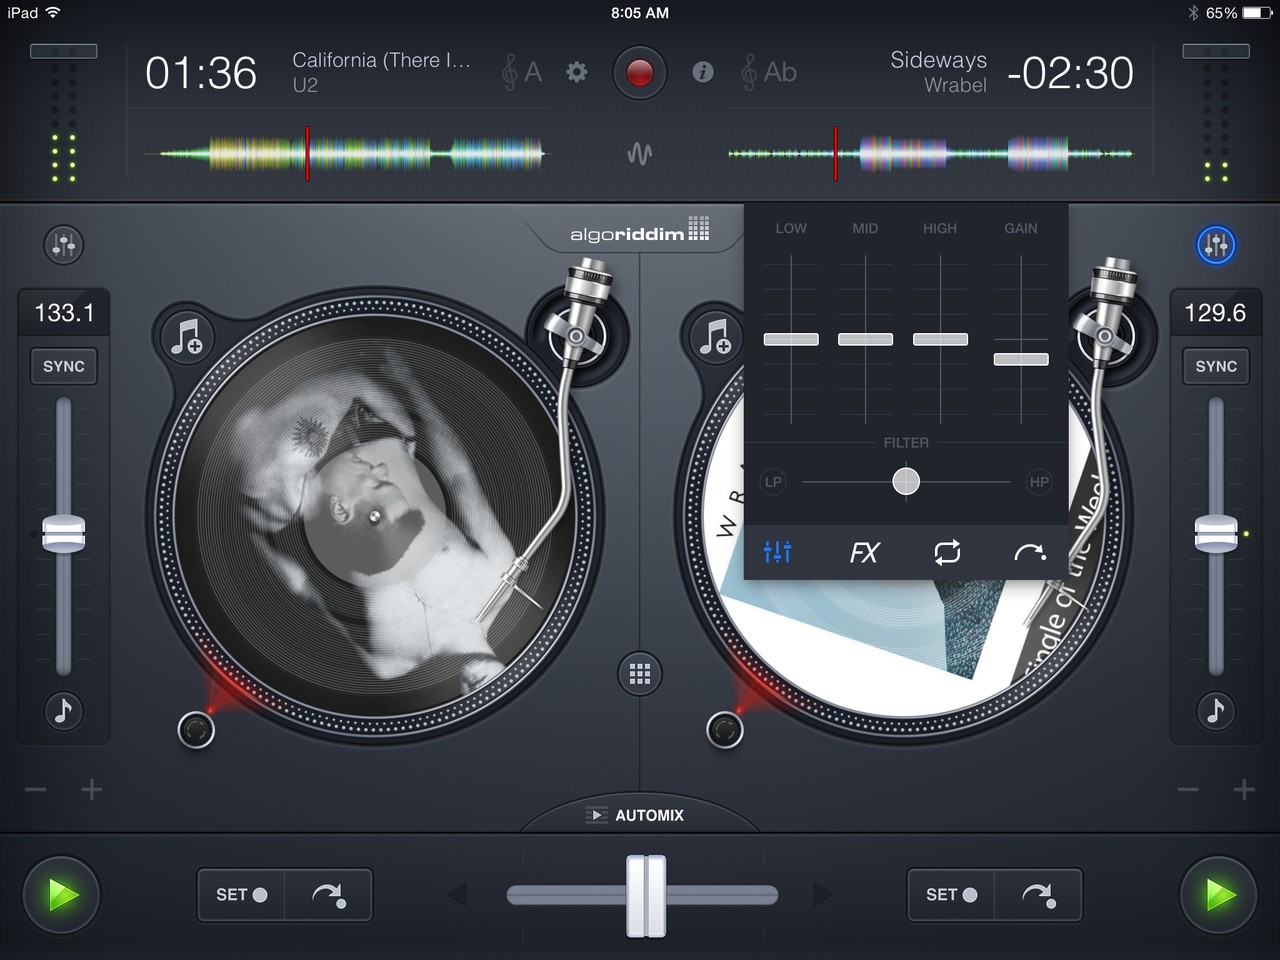Click the left deck tempo fader handle
1280x960 pixels.
pos(64,533)
